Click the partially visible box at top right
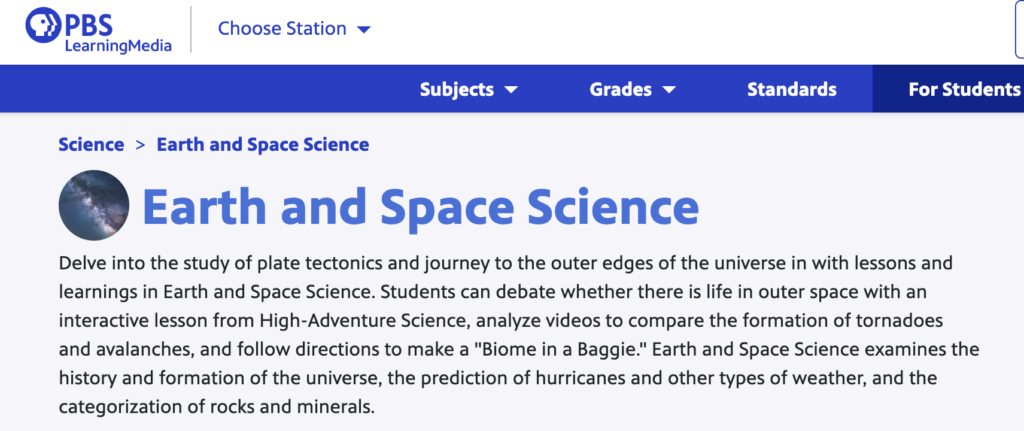Screen dimensions: 1024x431 pos(1018,30)
